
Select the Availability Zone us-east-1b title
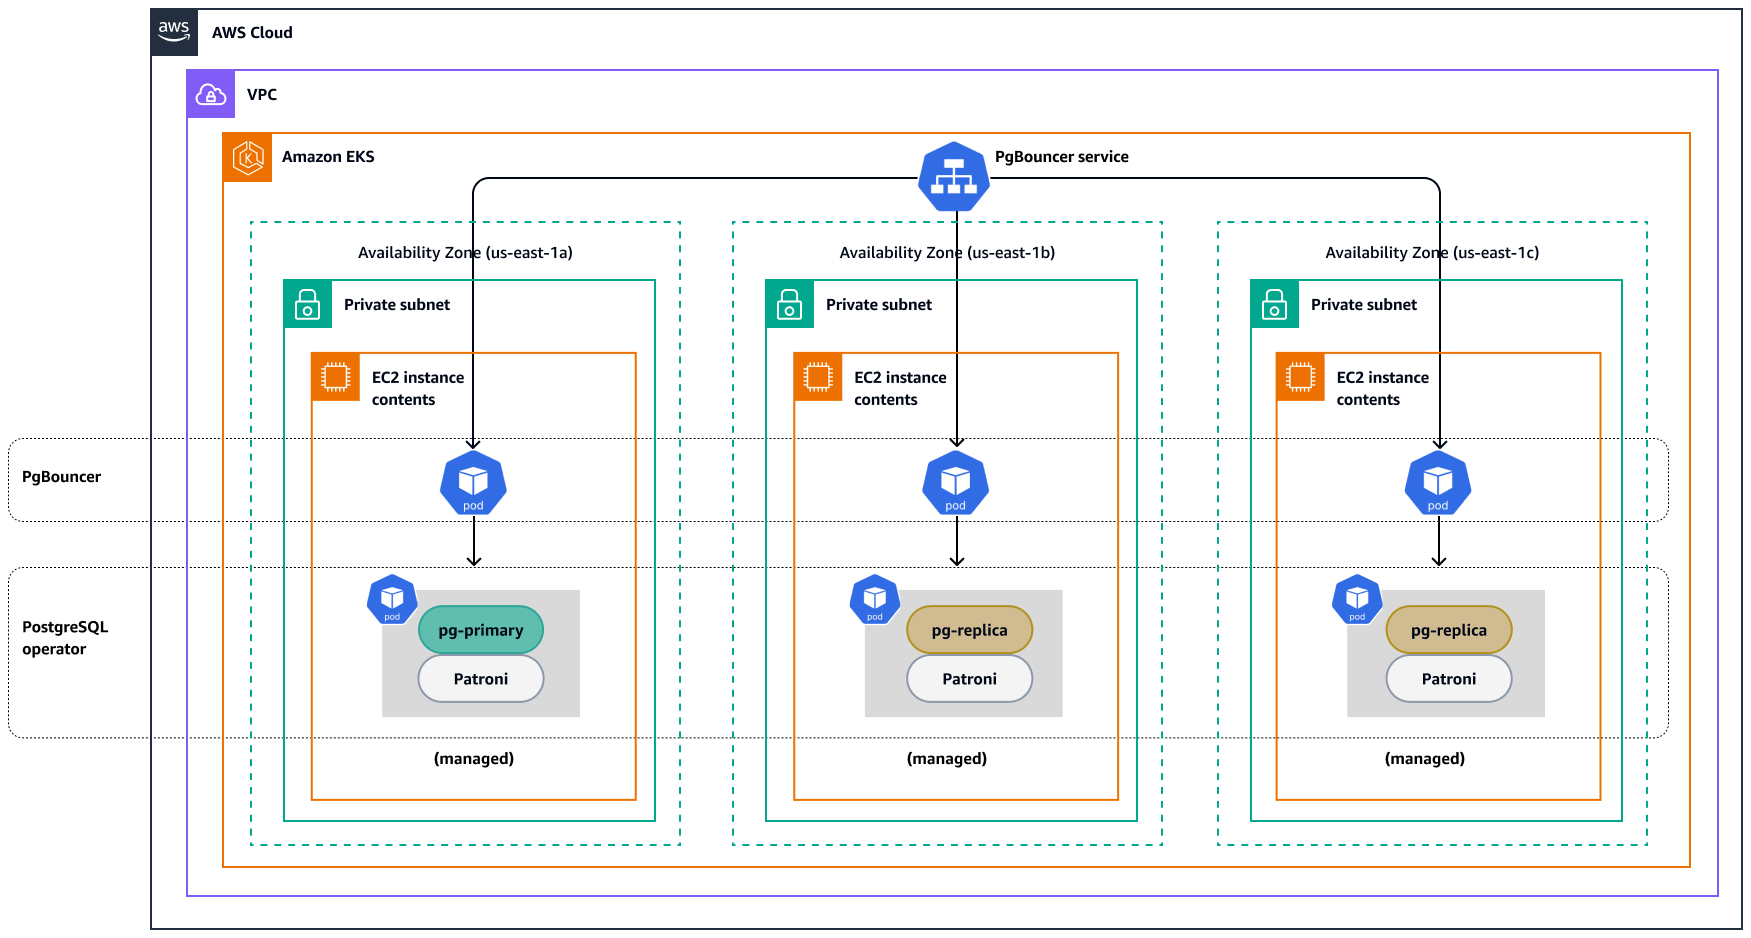[x=947, y=253]
